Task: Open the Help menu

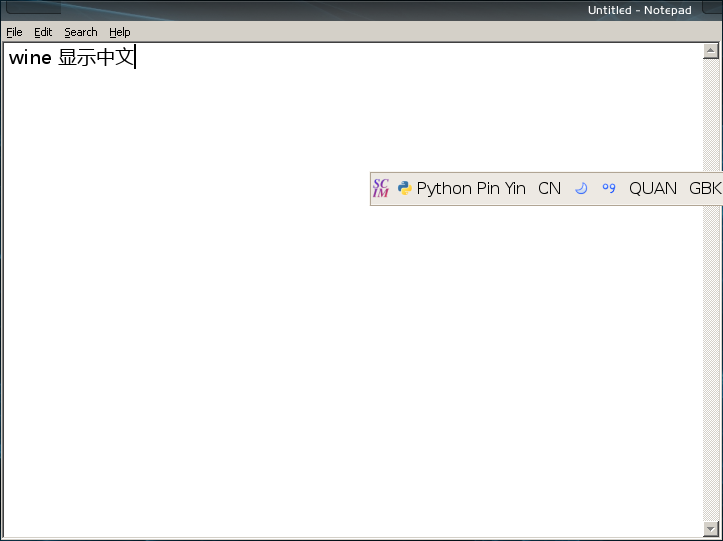Action: pos(119,32)
